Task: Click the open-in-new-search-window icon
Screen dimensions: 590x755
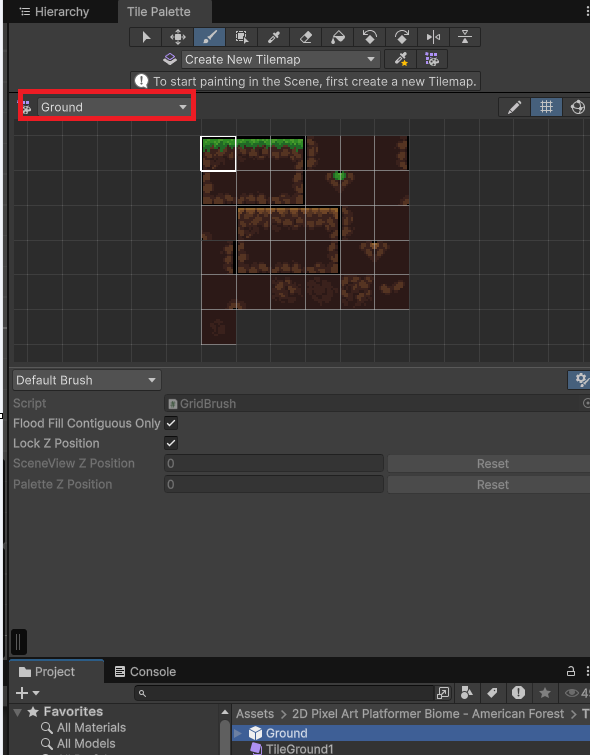Action: [x=442, y=693]
